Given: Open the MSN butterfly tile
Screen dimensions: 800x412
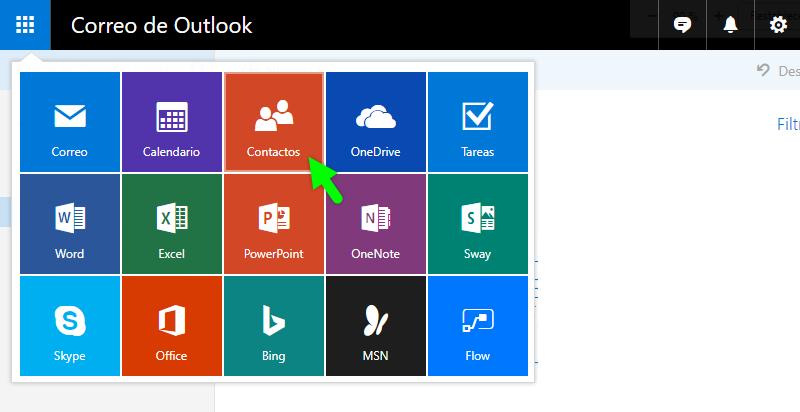Looking at the screenshot, I should pyautogui.click(x=376, y=325).
